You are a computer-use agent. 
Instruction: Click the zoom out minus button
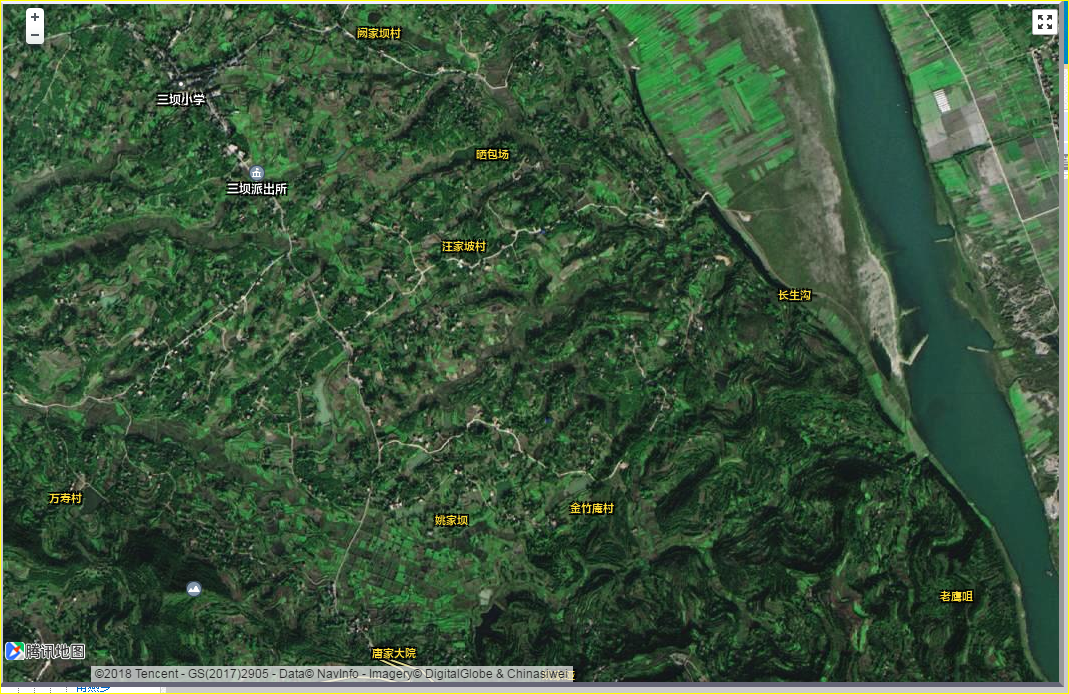pyautogui.click(x=35, y=35)
